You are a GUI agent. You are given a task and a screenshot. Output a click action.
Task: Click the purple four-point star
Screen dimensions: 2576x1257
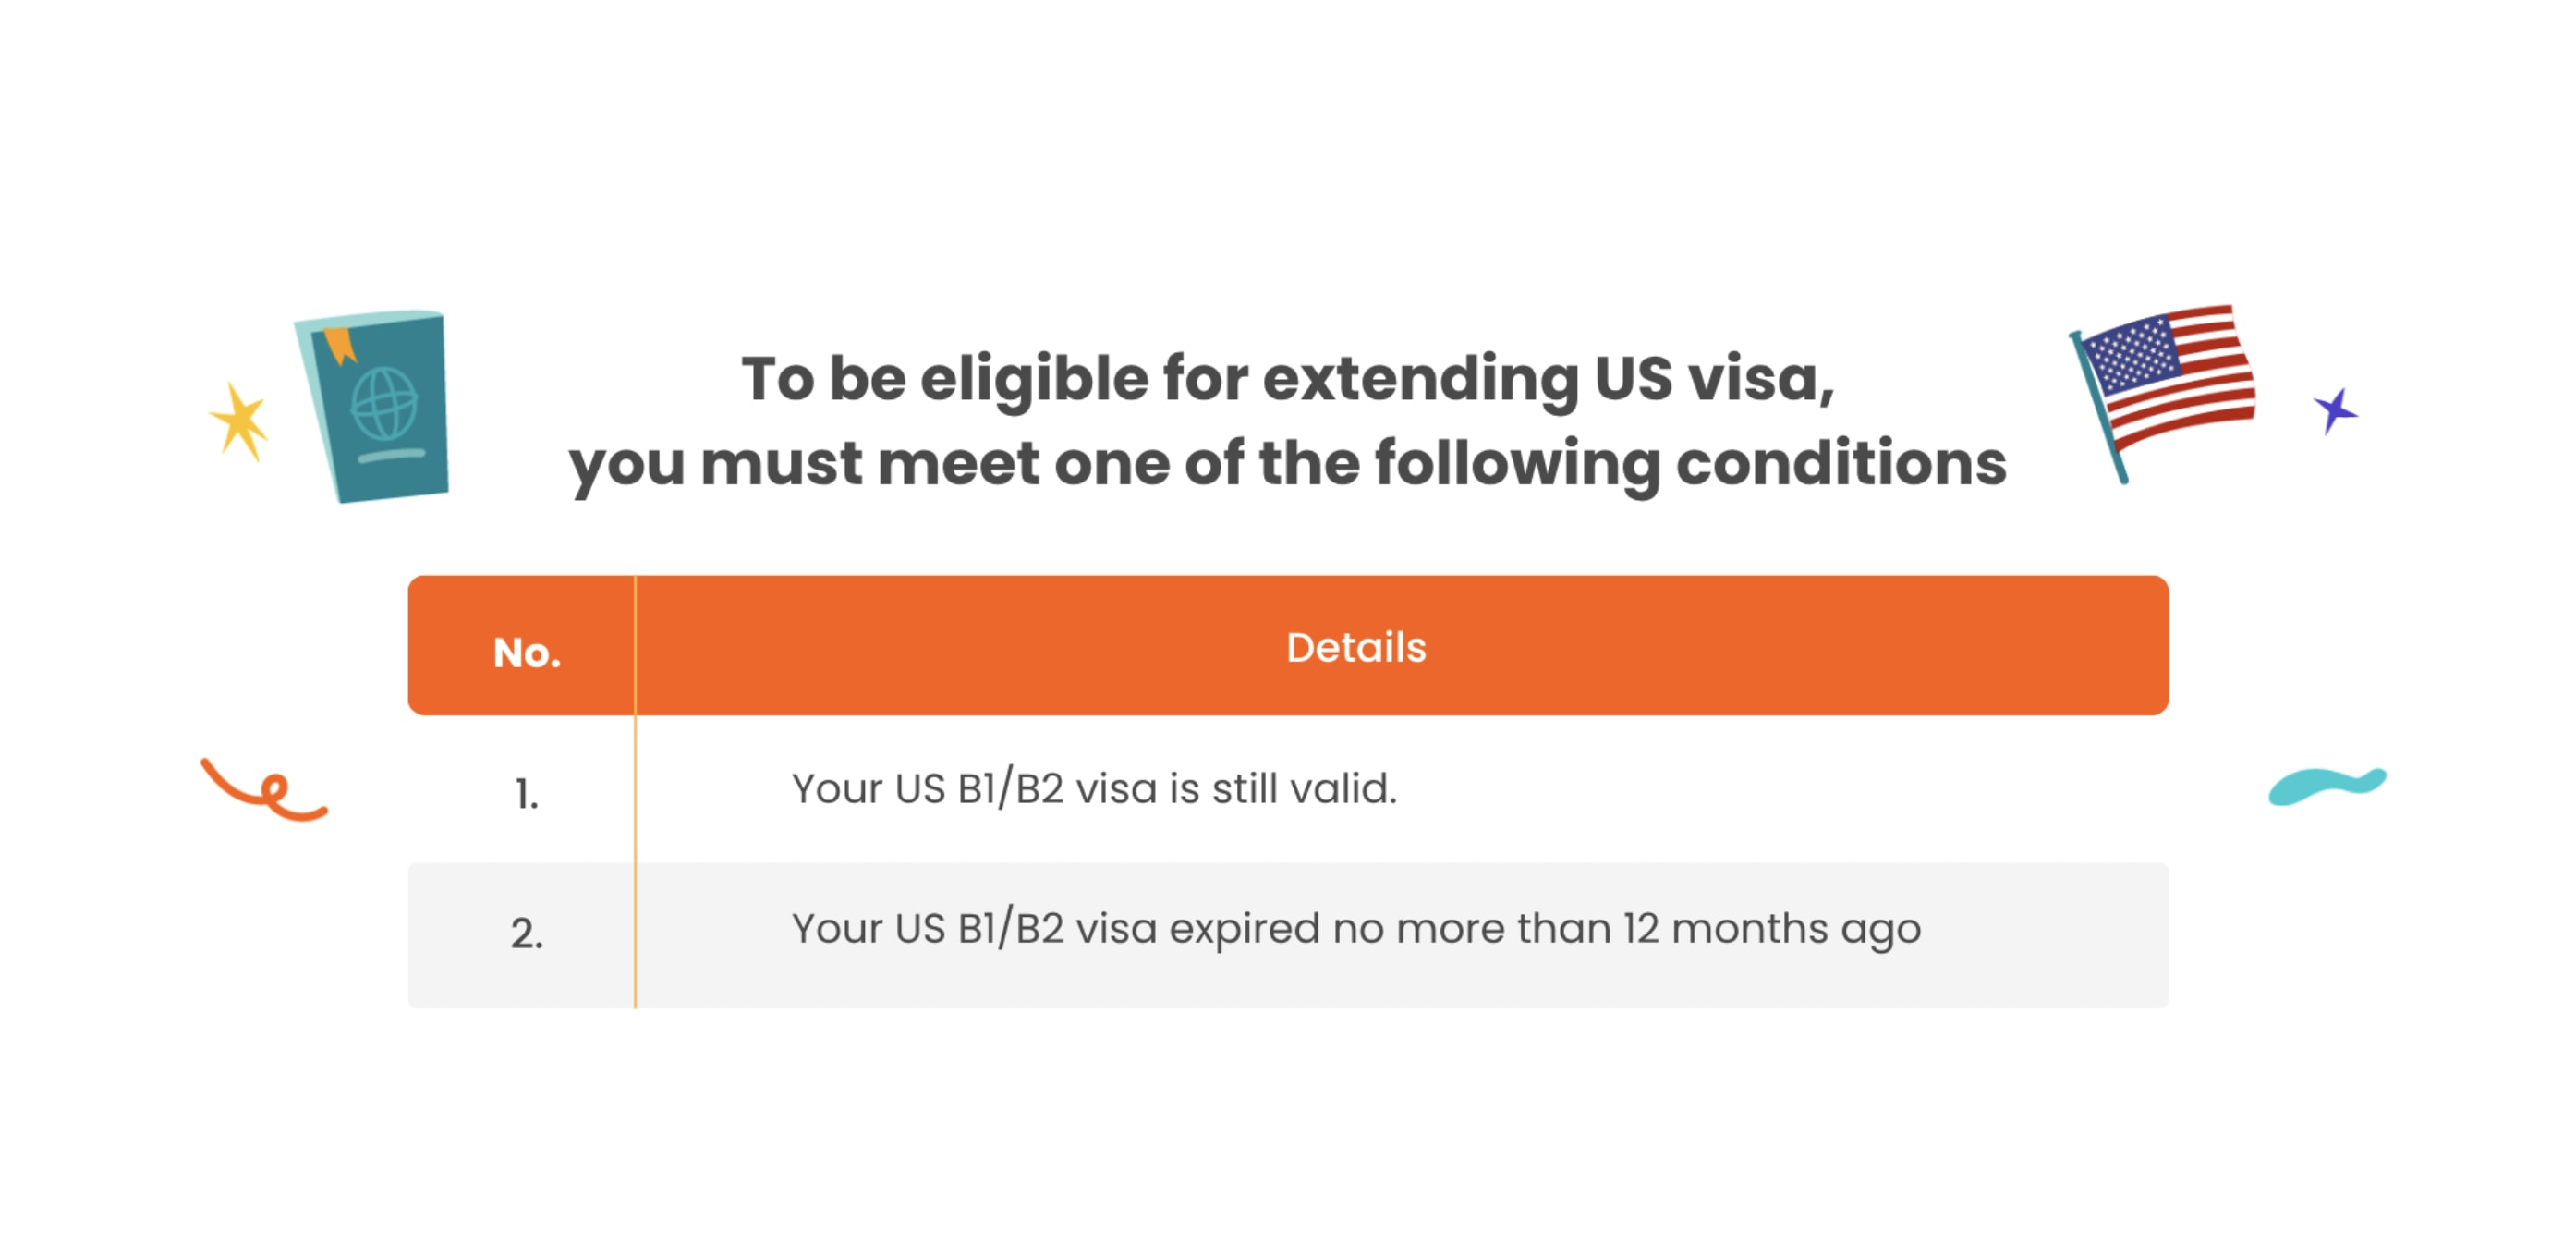2335,410
